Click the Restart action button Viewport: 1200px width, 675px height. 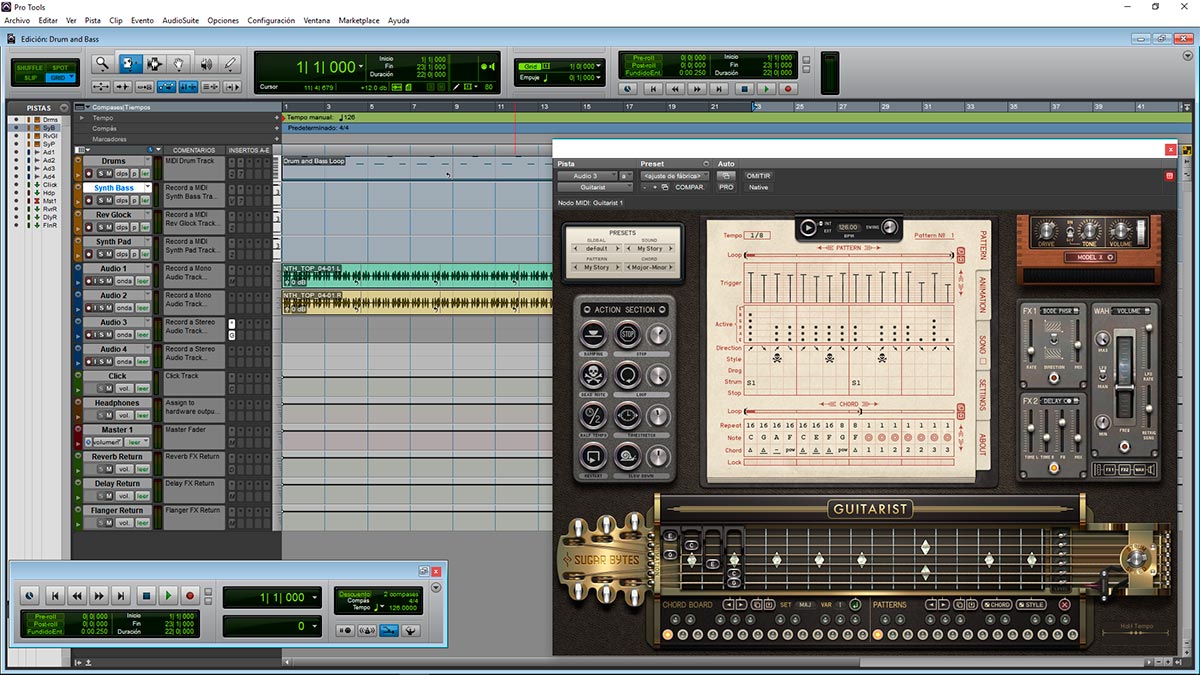pyautogui.click(x=592, y=457)
